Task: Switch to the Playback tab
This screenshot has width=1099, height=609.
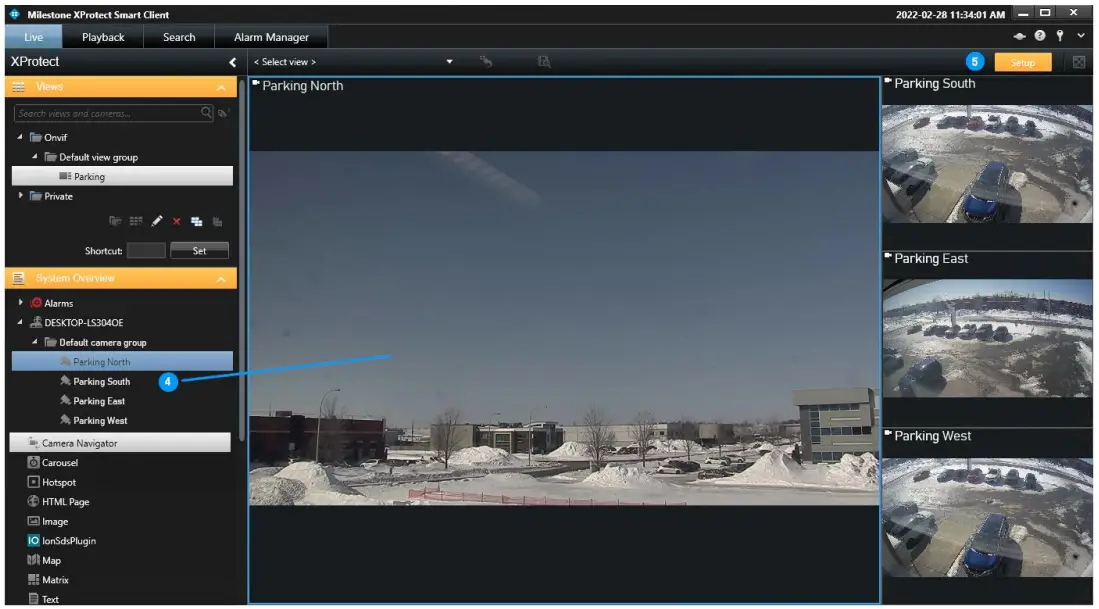Action: (104, 36)
